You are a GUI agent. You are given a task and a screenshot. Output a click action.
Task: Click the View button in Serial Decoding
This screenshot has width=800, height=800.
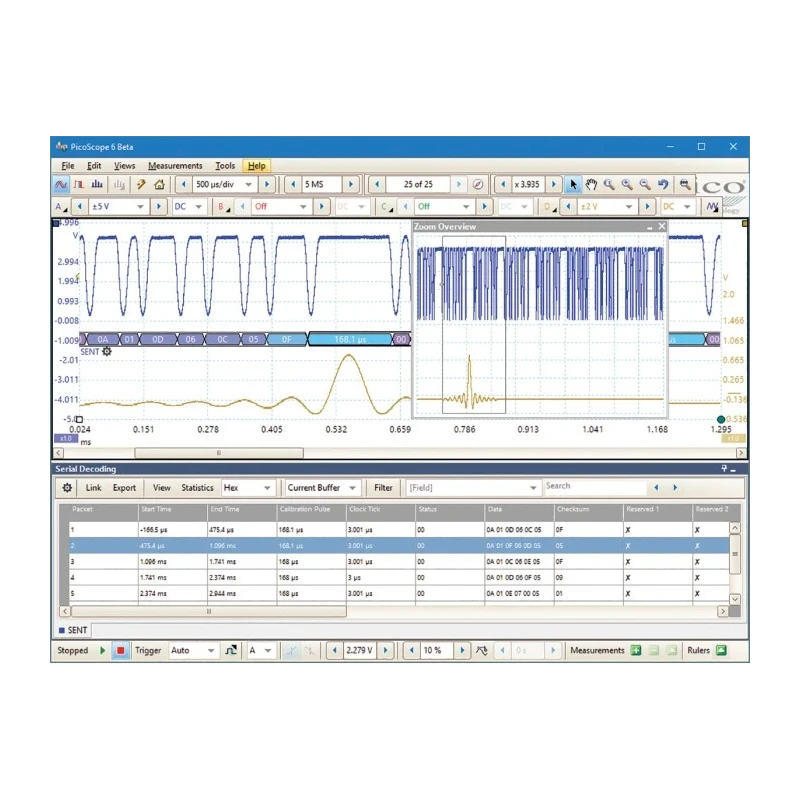(162, 488)
